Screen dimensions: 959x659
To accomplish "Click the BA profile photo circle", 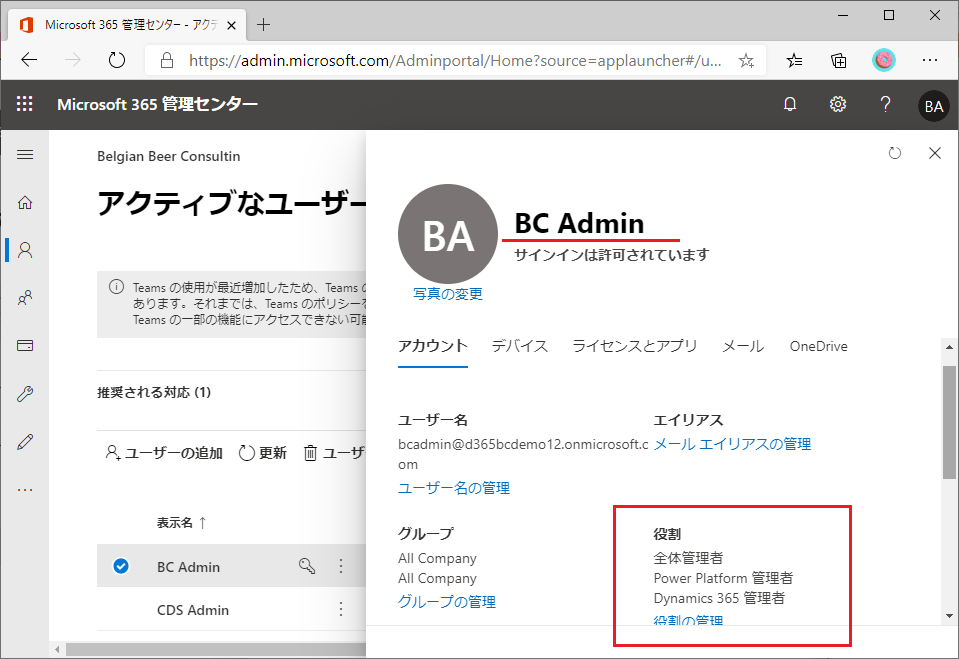I will click(x=448, y=234).
